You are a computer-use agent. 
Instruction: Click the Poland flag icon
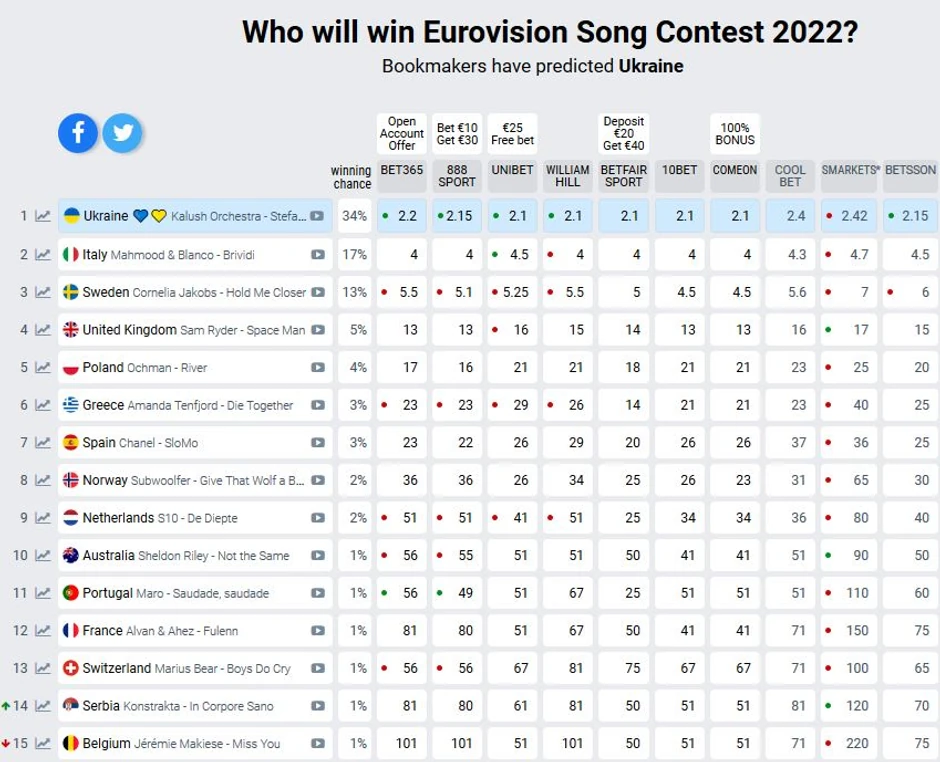[x=71, y=368]
